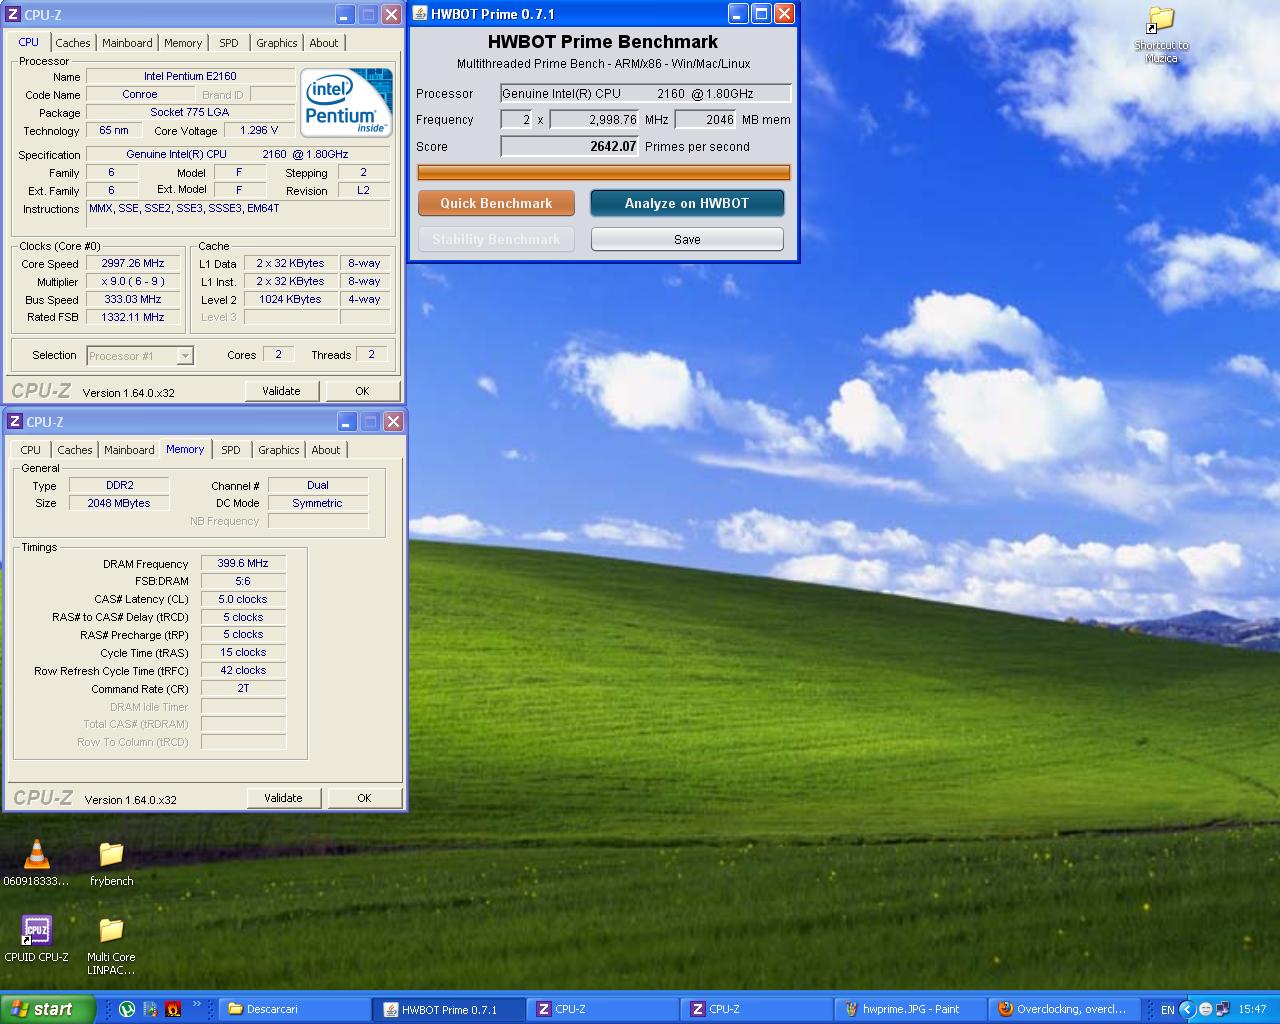Click the Bus Speed 333.03 MHz value
The image size is (1280, 1024).
133,299
